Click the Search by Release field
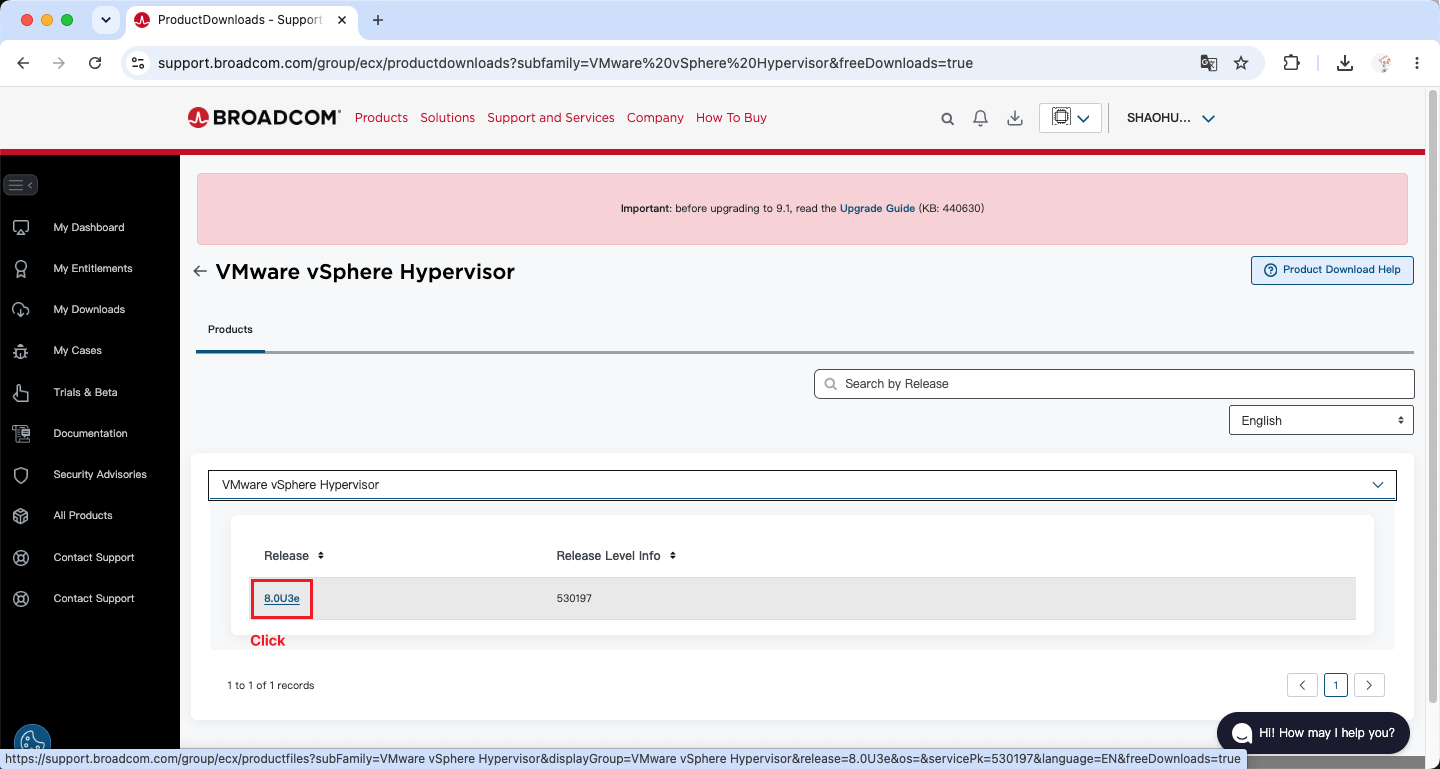The width and height of the screenshot is (1440, 769). click(x=1114, y=384)
